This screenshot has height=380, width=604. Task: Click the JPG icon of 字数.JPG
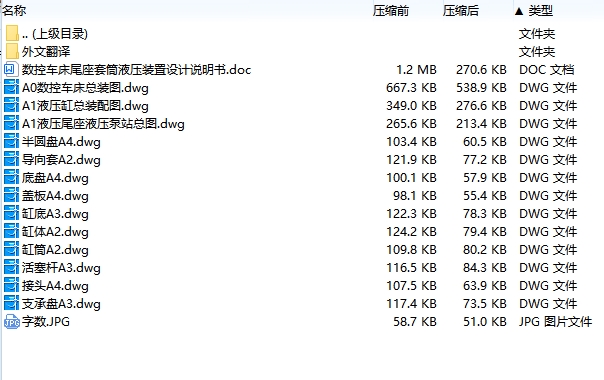[12, 322]
